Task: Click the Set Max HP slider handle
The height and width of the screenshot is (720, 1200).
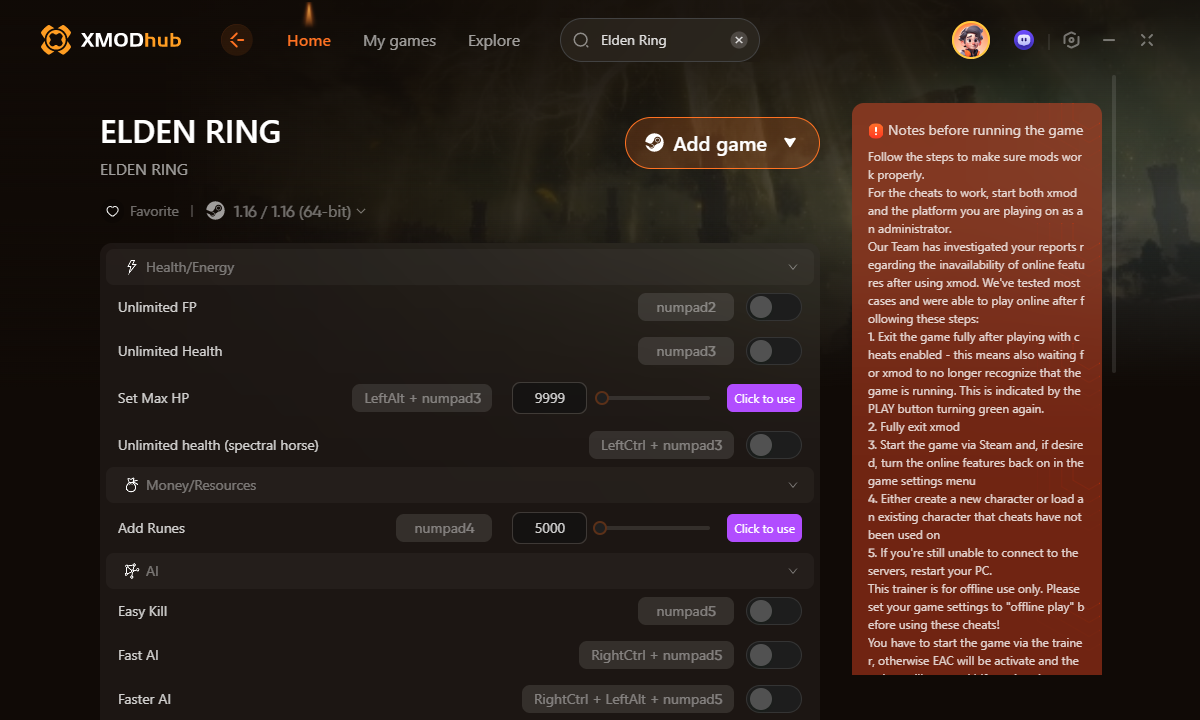Action: 602,398
